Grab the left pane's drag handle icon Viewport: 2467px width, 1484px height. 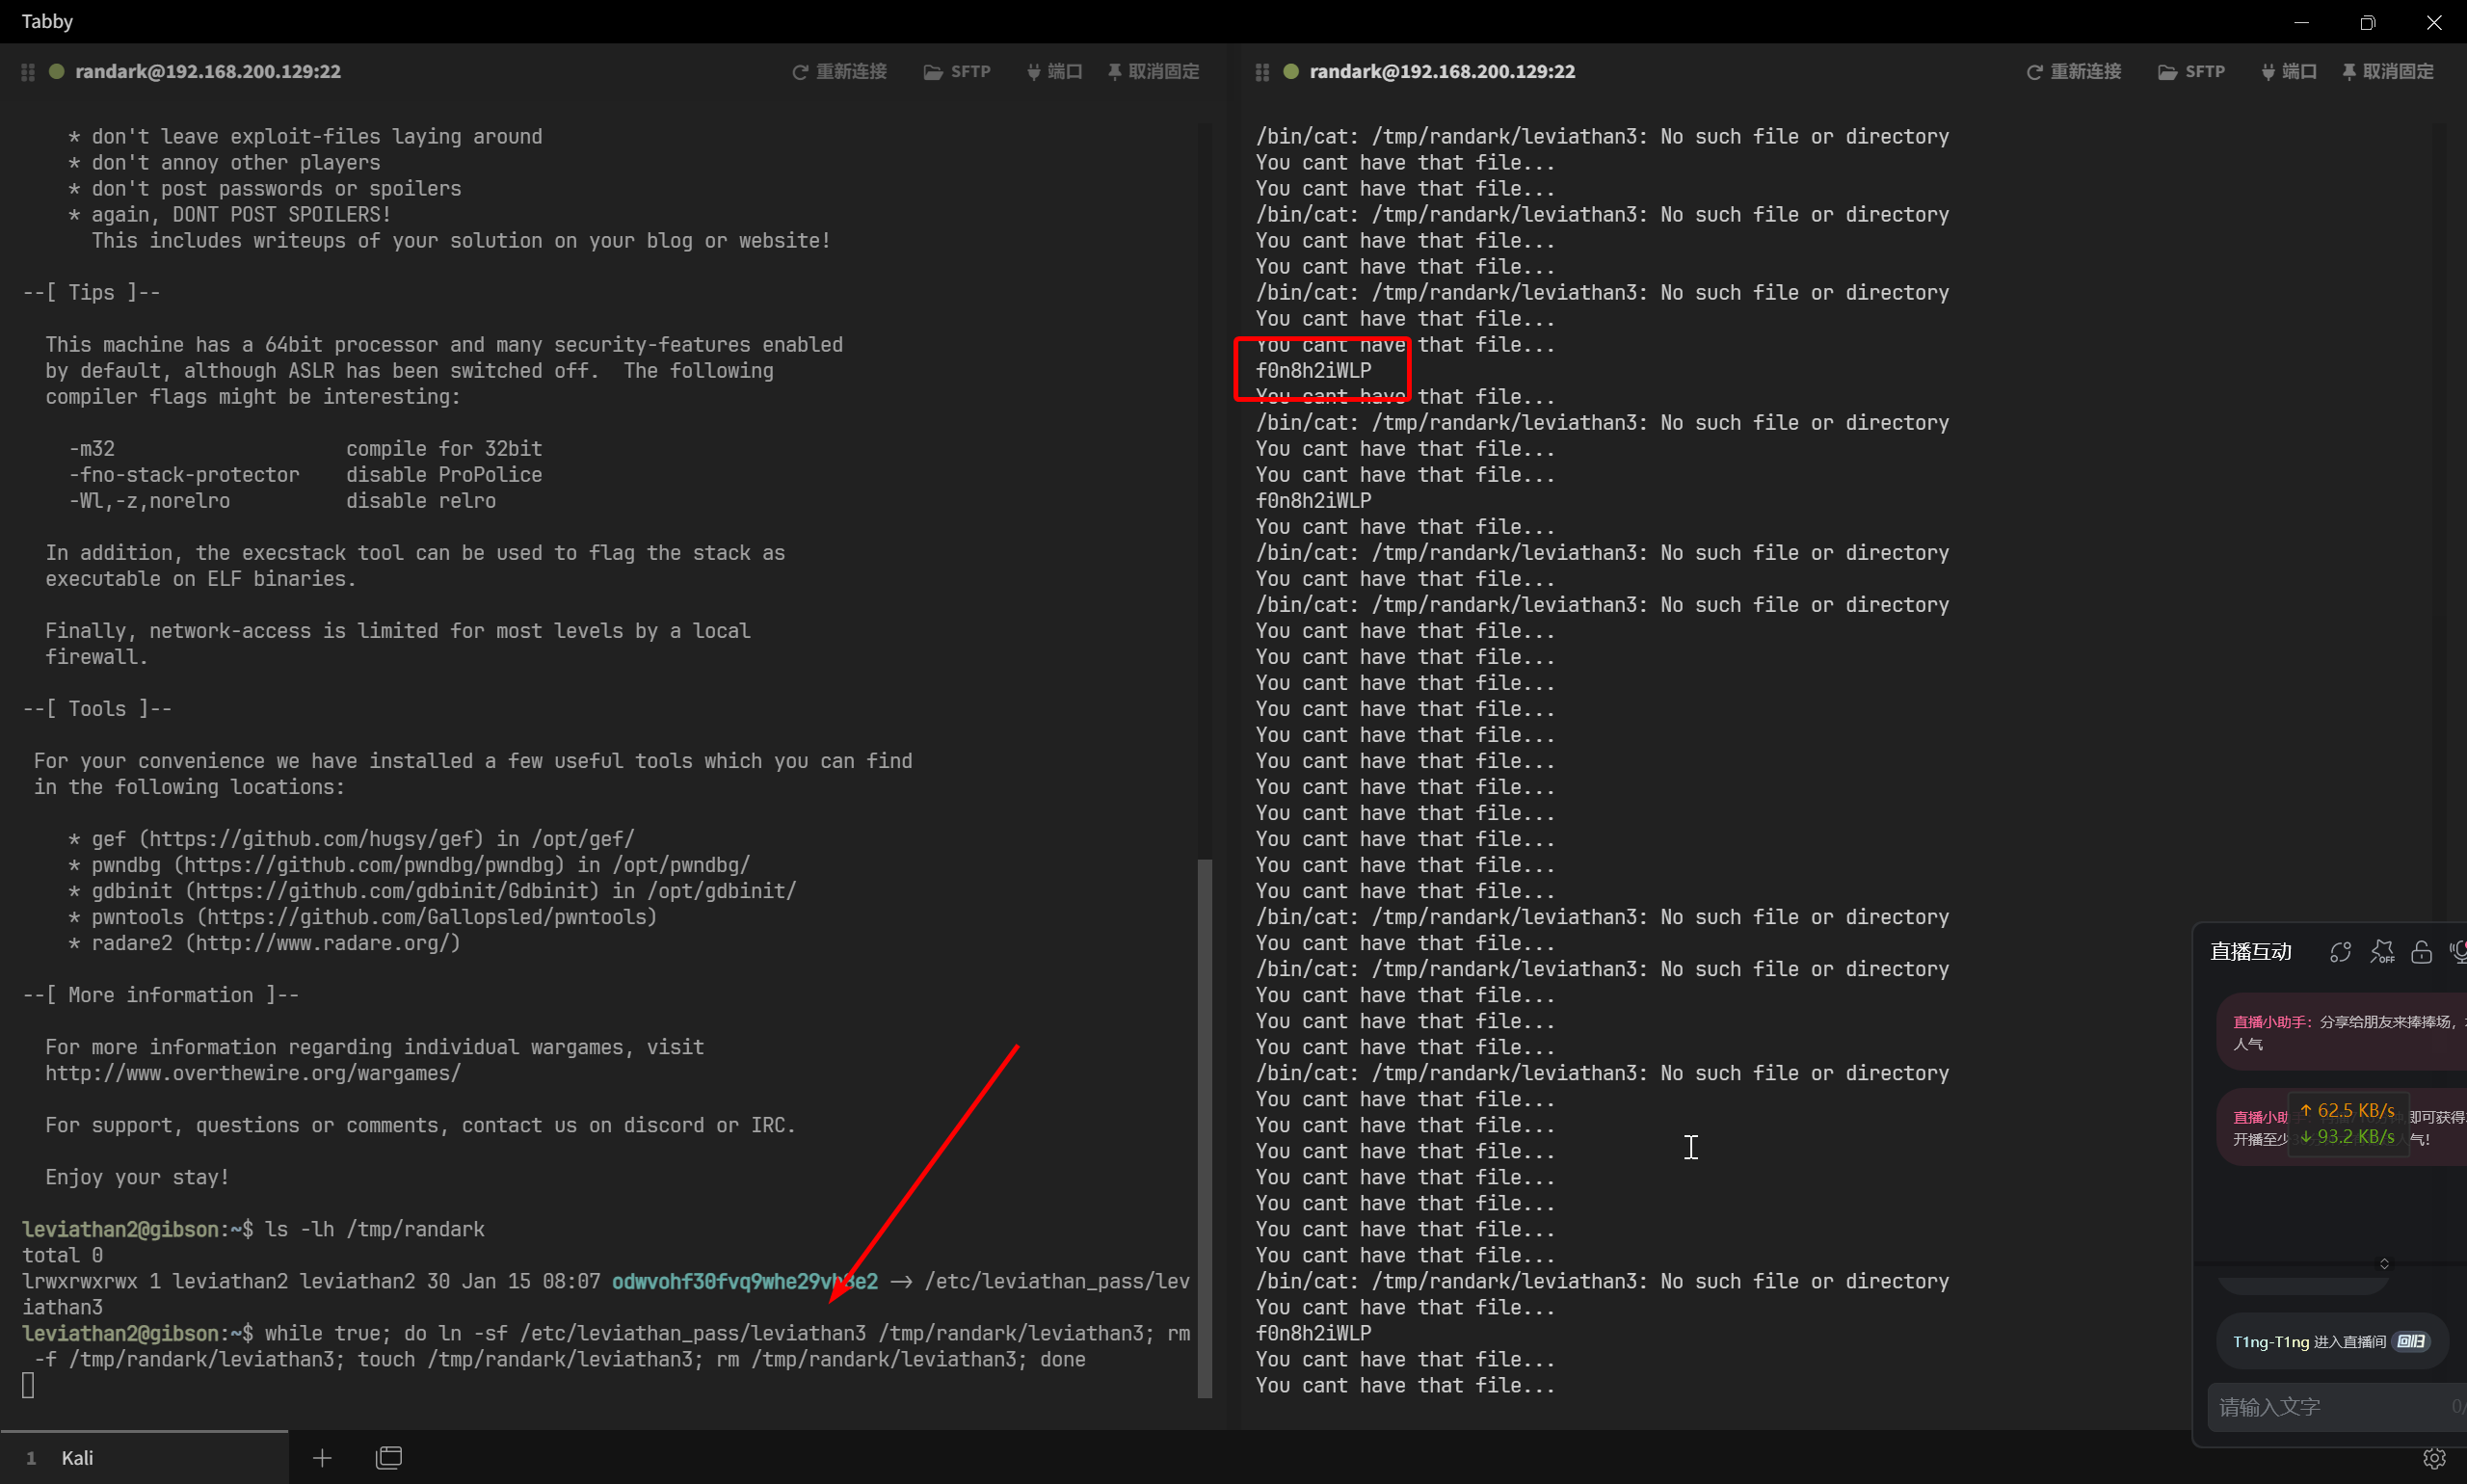coord(28,72)
